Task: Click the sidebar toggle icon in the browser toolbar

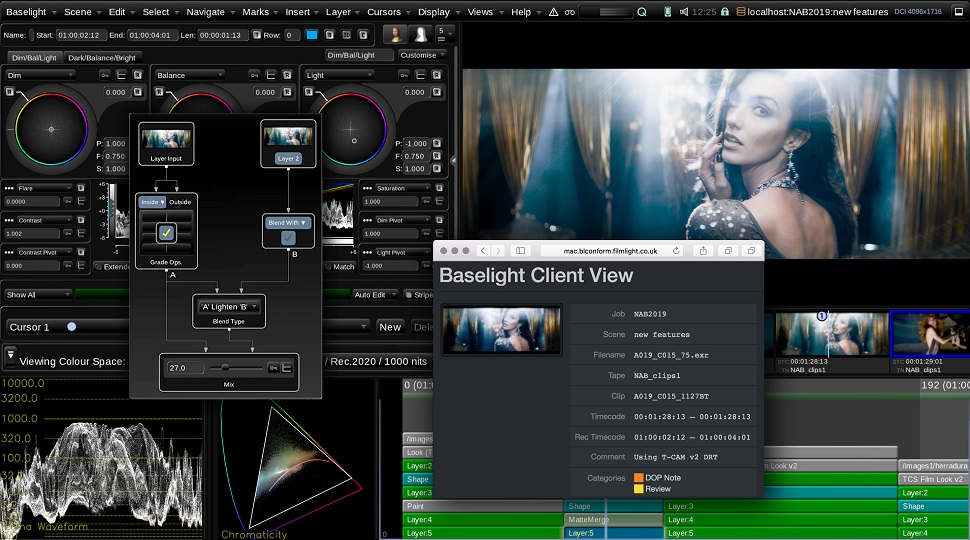Action: [x=520, y=251]
